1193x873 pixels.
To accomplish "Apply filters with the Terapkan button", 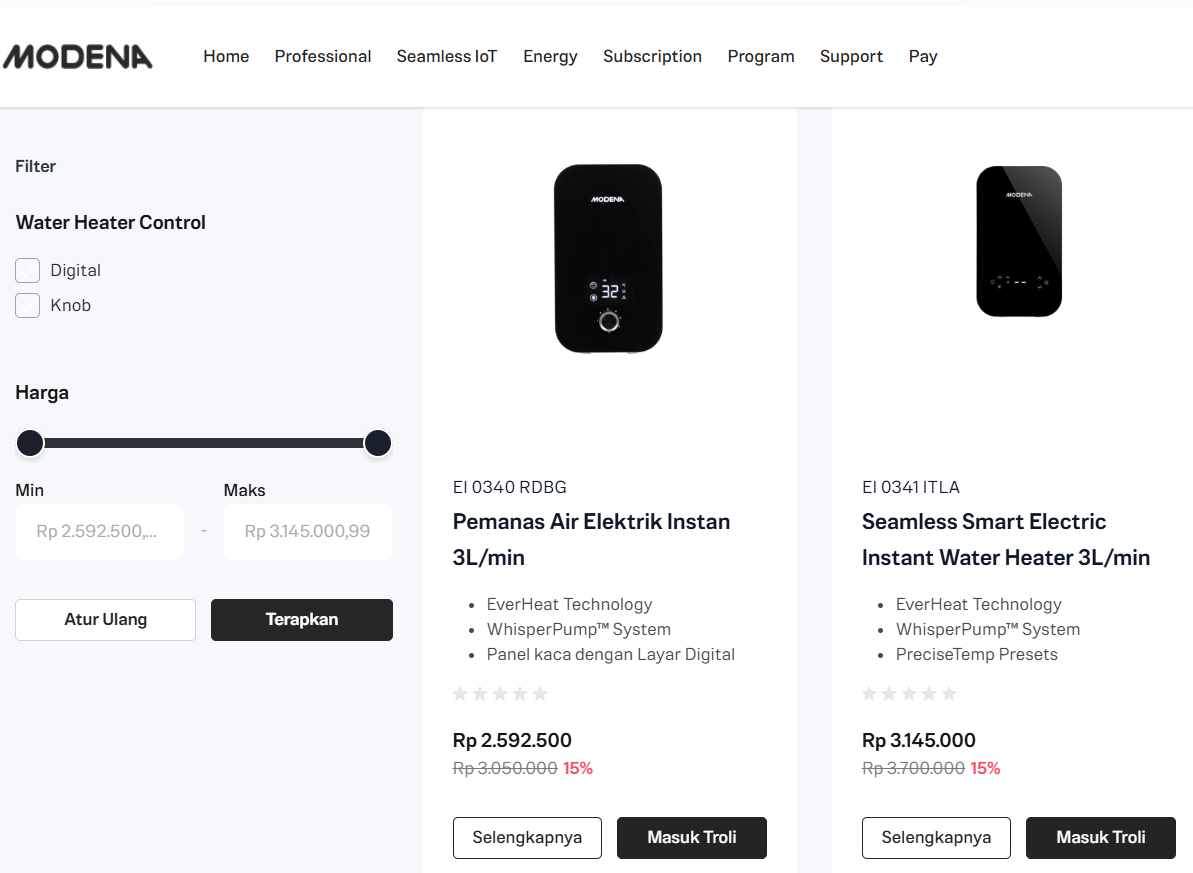I will tap(301, 619).
